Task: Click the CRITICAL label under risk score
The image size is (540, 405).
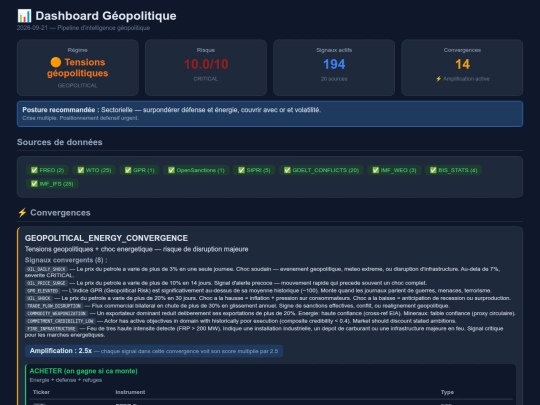Action: point(206,79)
